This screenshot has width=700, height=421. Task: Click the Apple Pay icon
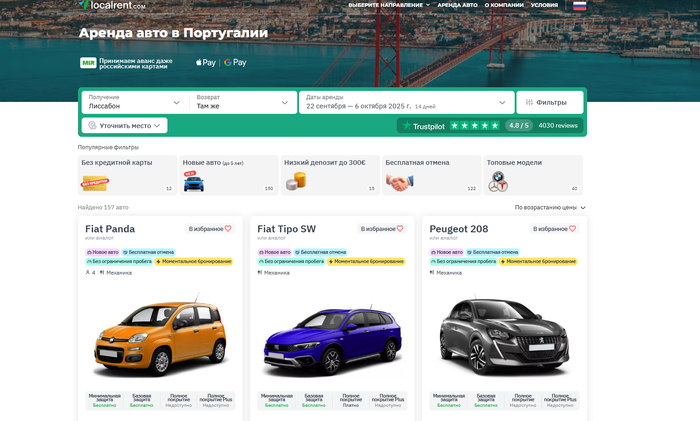pos(206,62)
